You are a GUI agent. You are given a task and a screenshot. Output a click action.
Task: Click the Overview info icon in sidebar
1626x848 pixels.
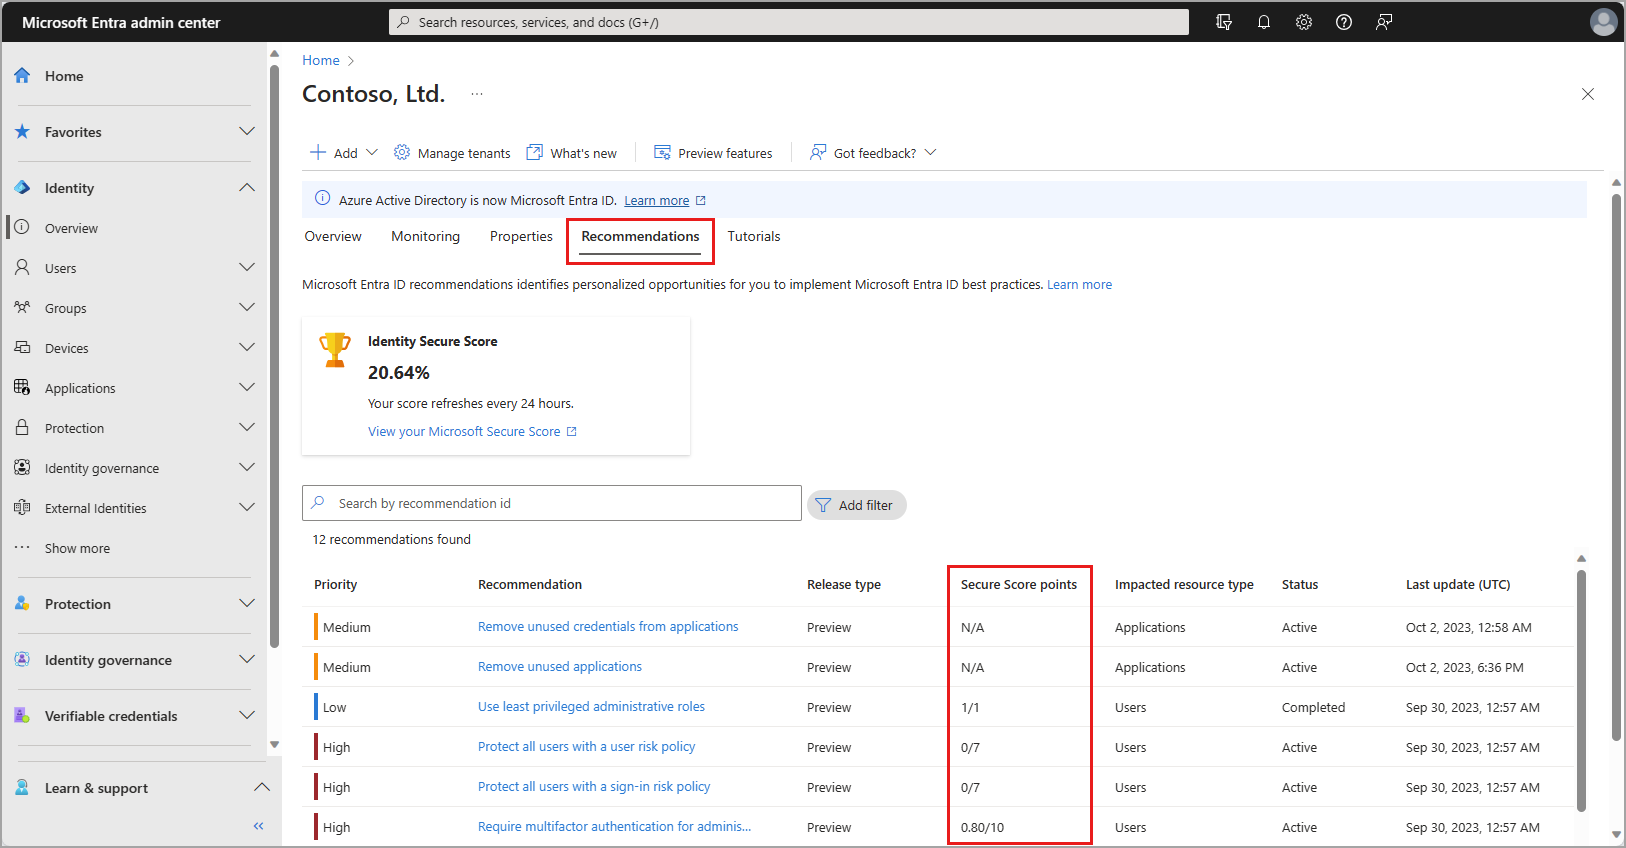tap(22, 227)
